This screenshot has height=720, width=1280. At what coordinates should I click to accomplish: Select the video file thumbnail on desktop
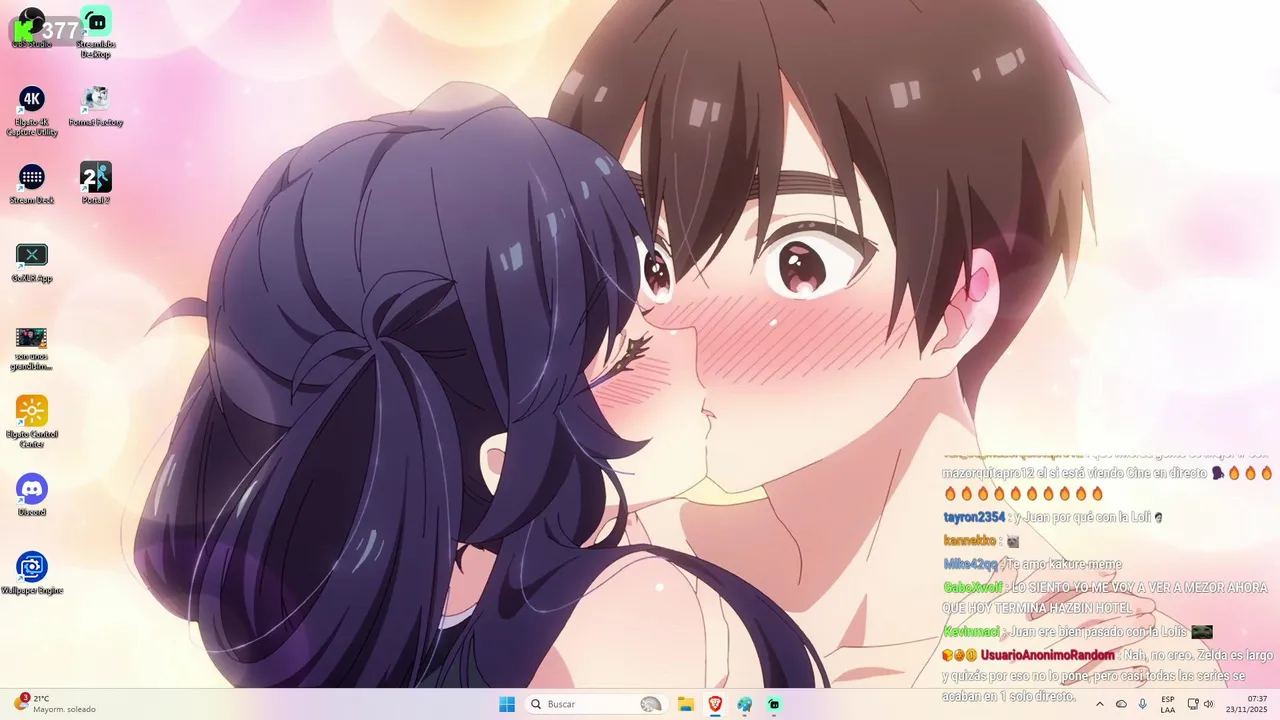(32, 347)
